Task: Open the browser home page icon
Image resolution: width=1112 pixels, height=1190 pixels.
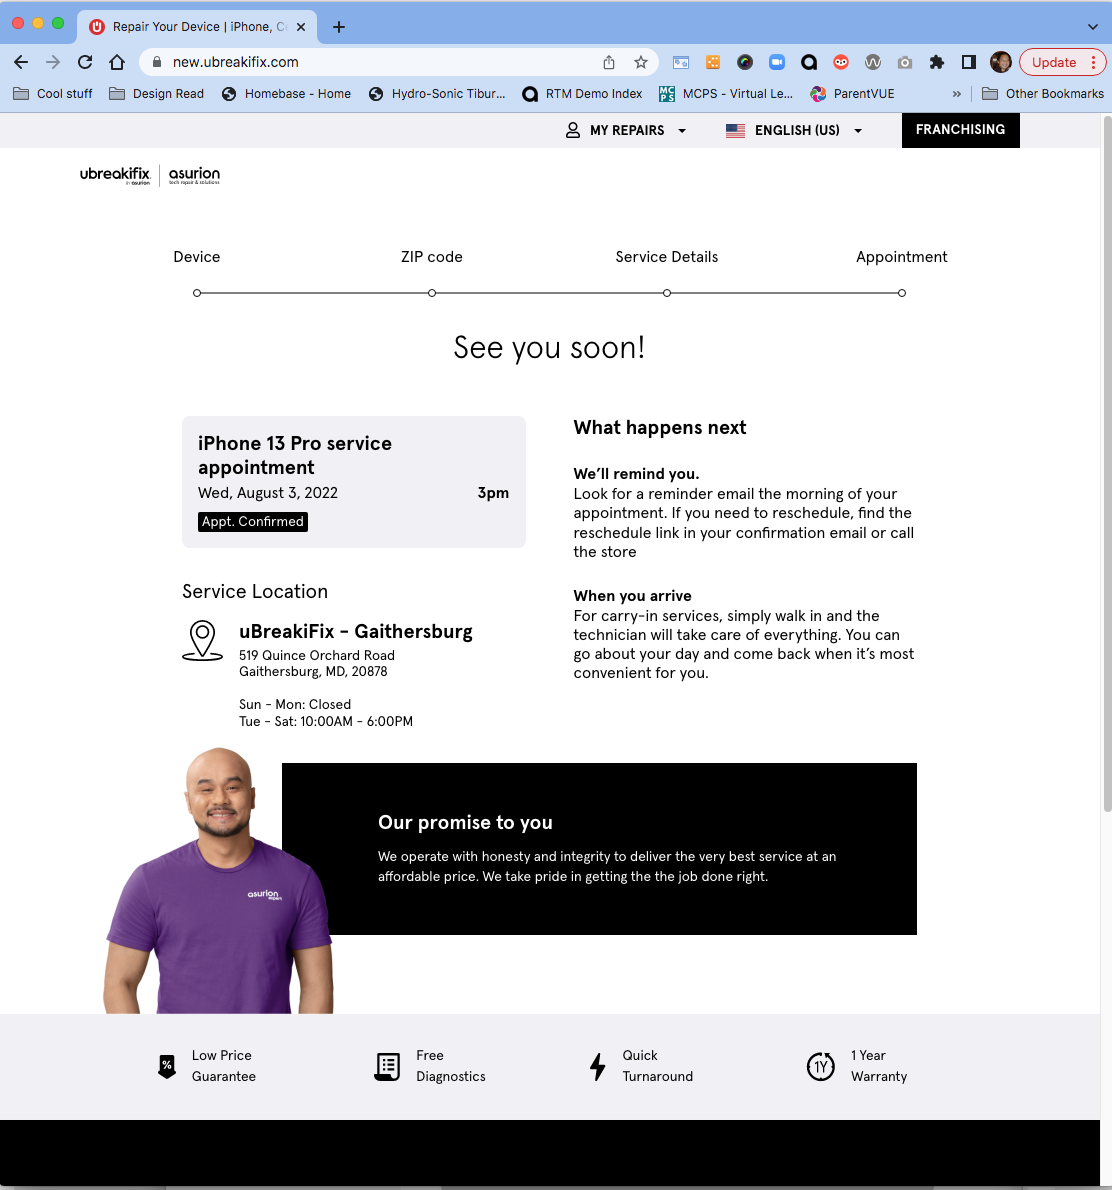Action: tap(117, 62)
